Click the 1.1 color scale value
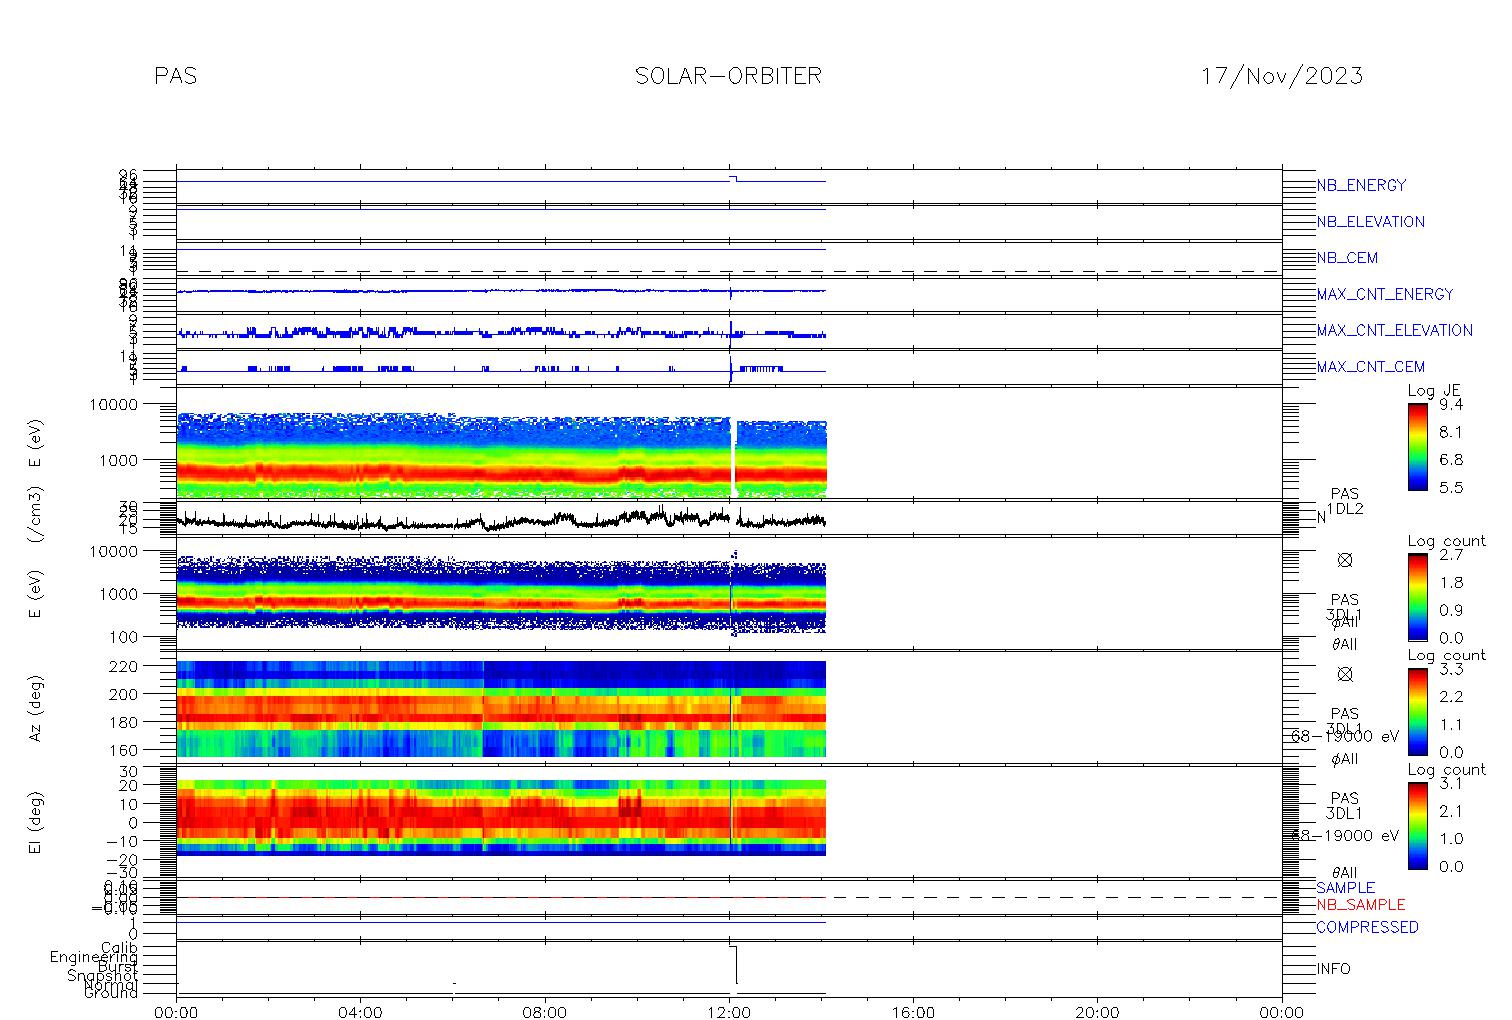 1451,724
